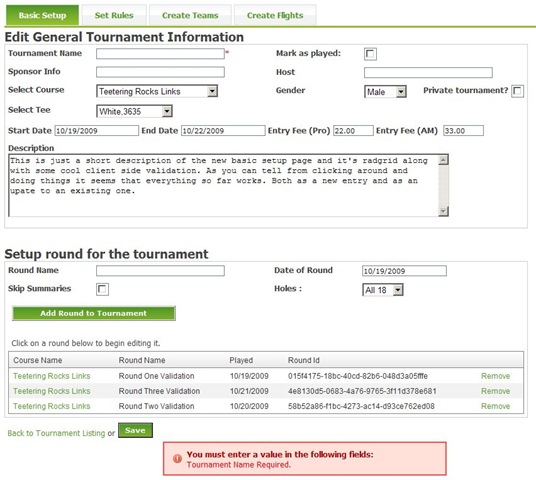Toggle the Skip Summaries checkbox

click(x=103, y=289)
